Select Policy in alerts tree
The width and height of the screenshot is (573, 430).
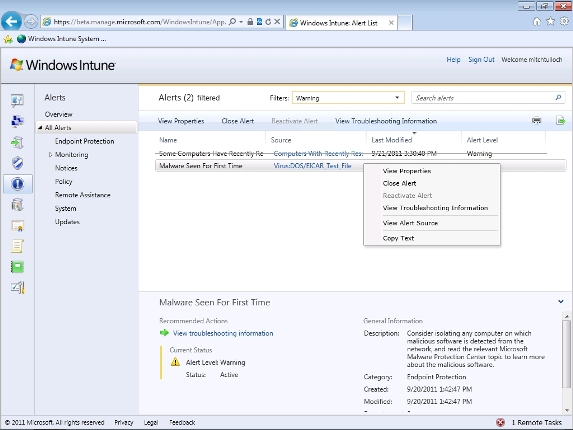64,182
